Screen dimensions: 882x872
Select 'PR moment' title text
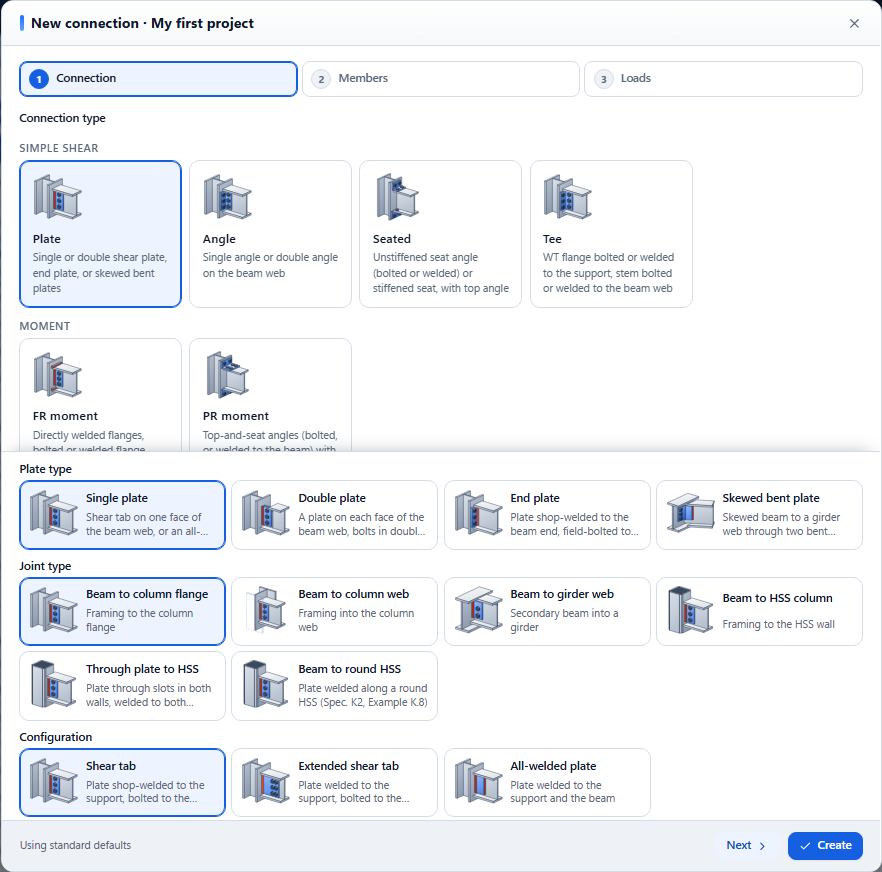(236, 416)
